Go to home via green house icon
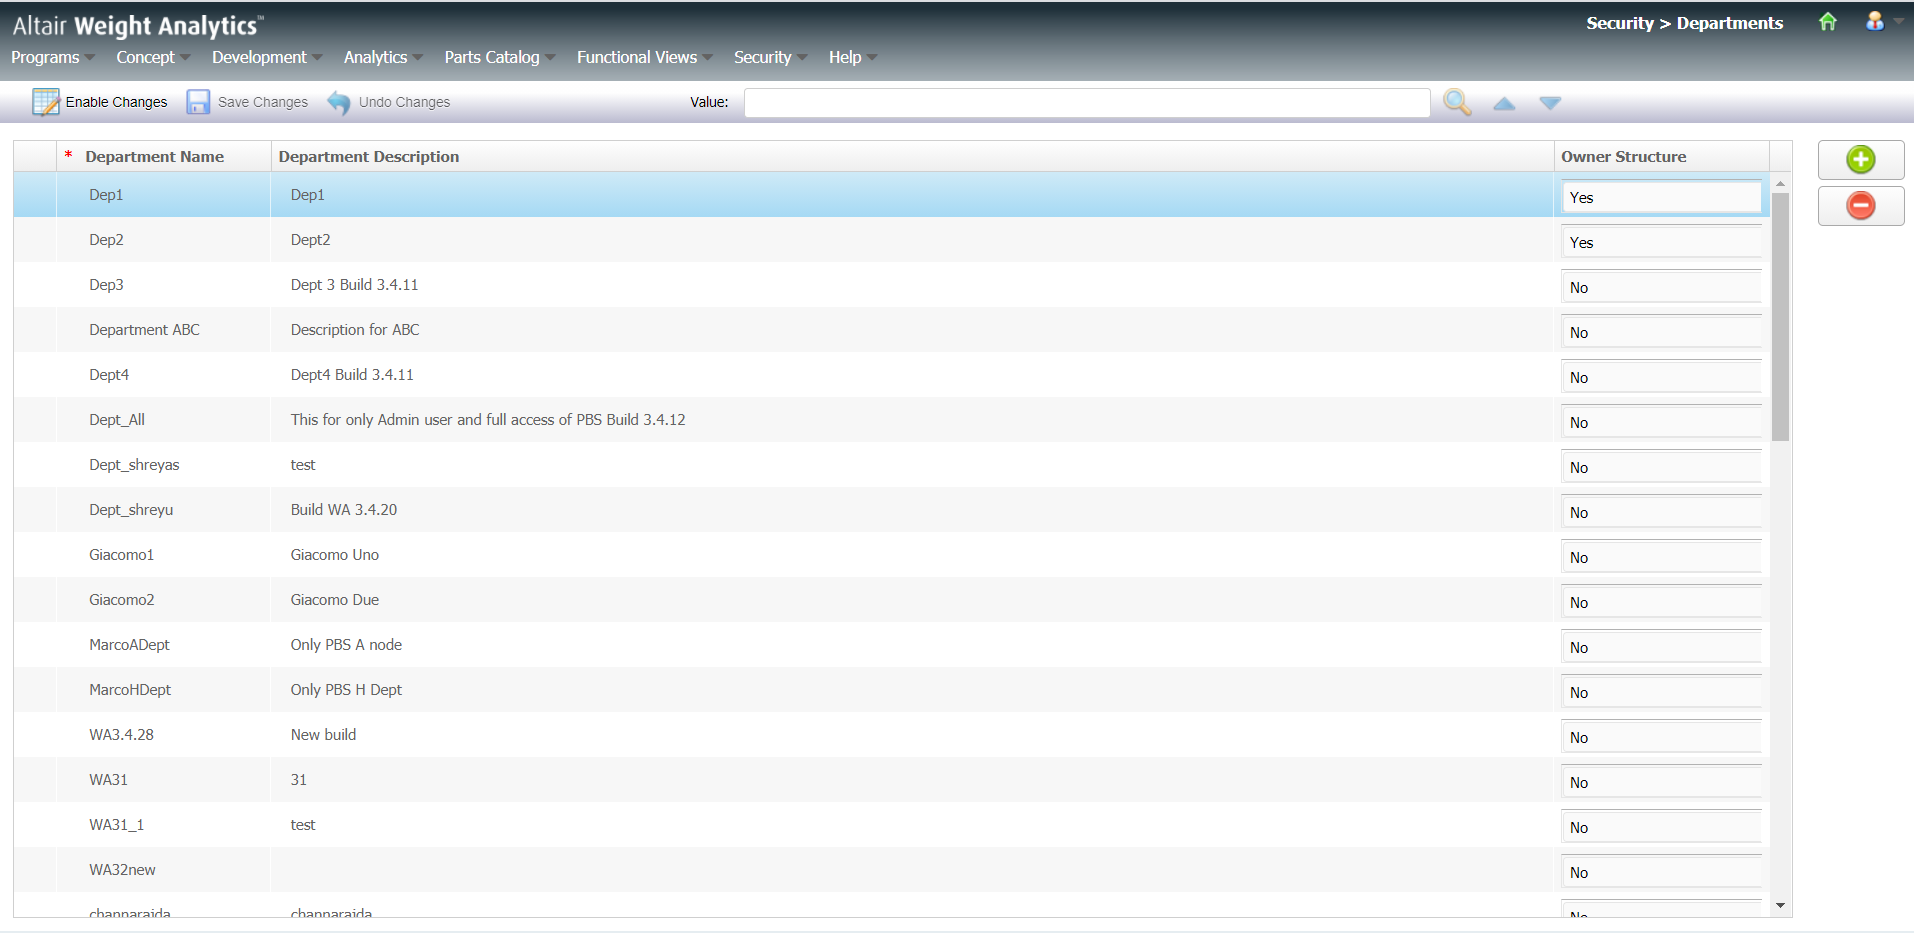 (1828, 22)
